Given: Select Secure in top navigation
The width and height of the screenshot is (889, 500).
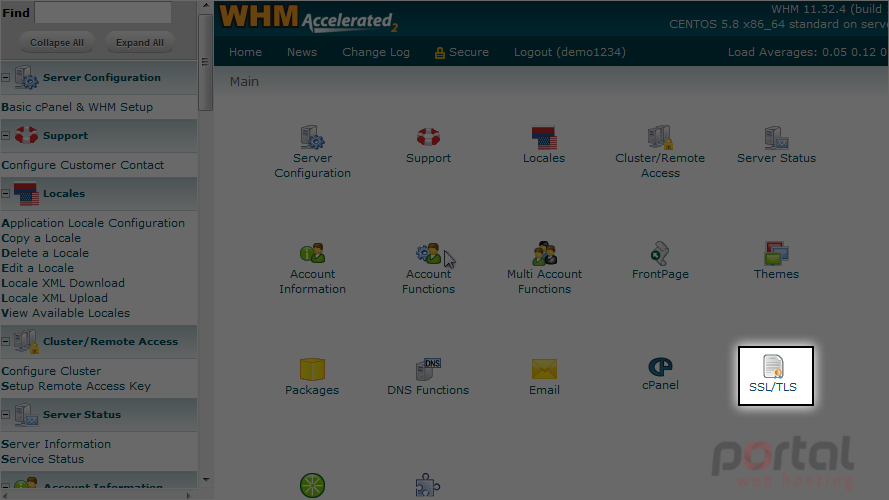Looking at the screenshot, I should pyautogui.click(x=468, y=52).
